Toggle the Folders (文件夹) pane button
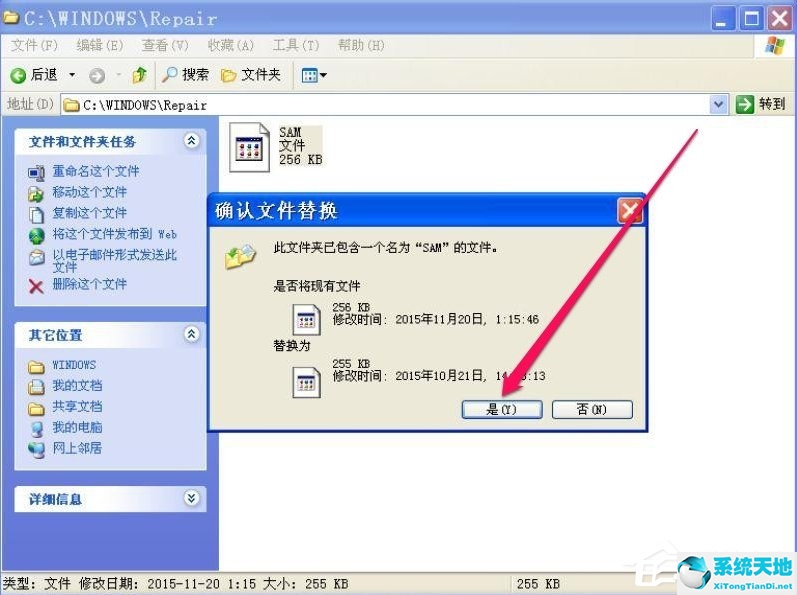797x595 pixels. tap(251, 75)
